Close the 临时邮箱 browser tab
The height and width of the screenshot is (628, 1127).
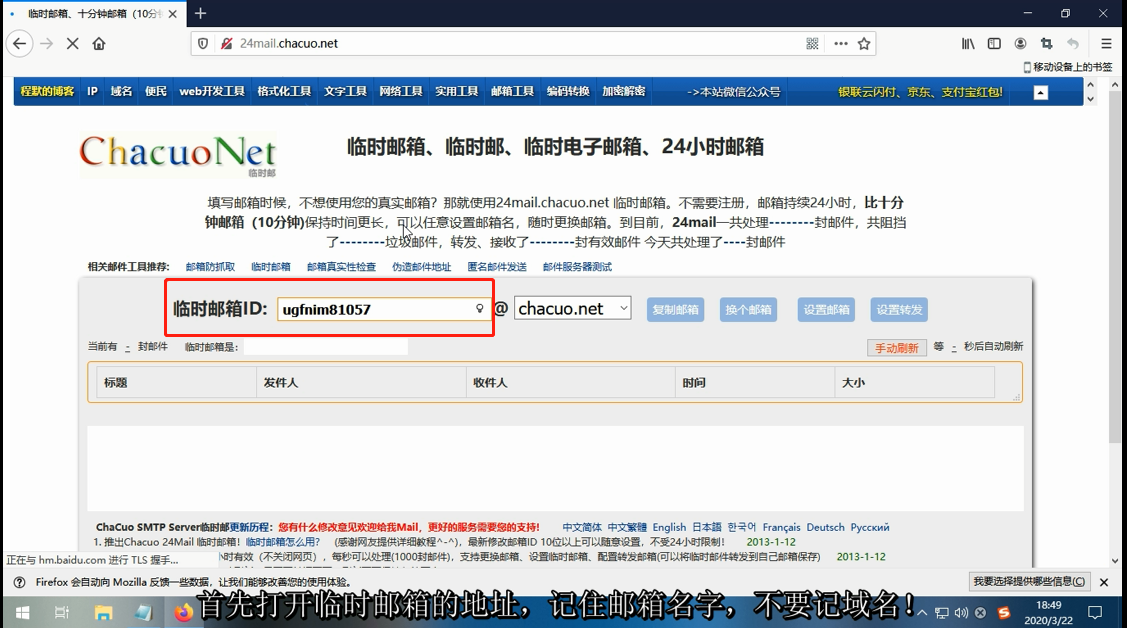[172, 14]
